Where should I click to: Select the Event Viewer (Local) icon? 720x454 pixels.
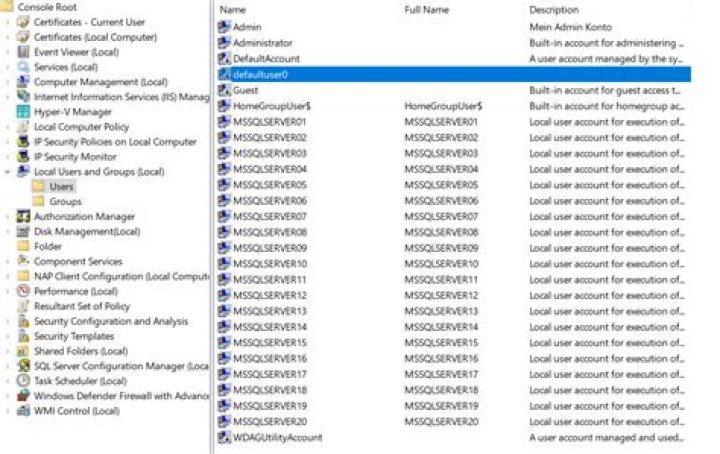click(x=23, y=52)
